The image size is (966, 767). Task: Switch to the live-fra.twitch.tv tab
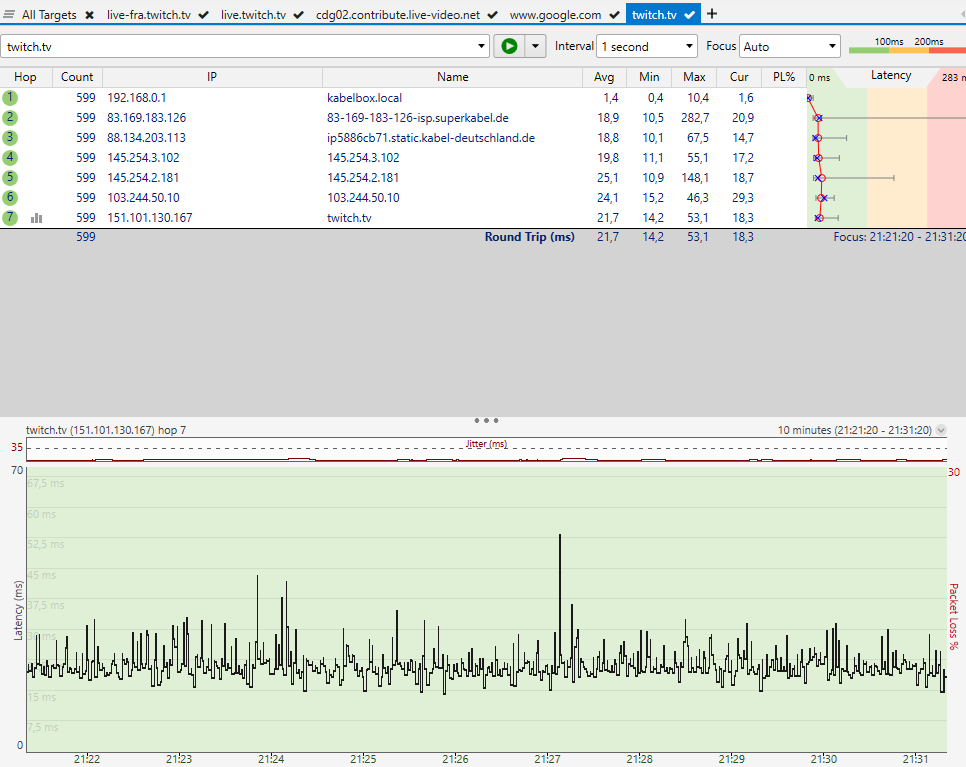coord(148,15)
